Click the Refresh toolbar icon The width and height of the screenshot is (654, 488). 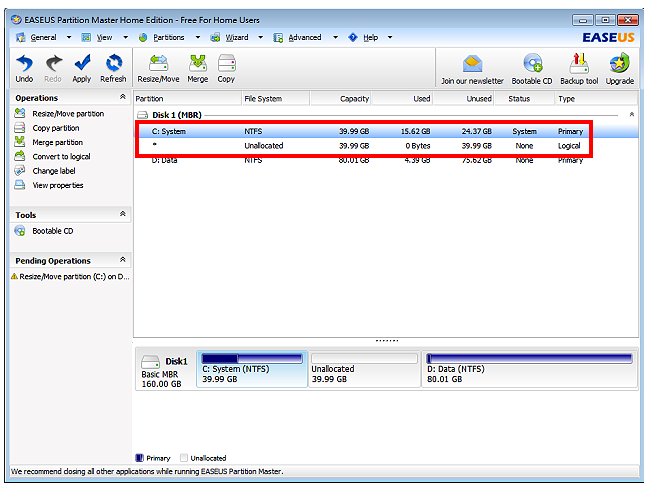coord(113,63)
